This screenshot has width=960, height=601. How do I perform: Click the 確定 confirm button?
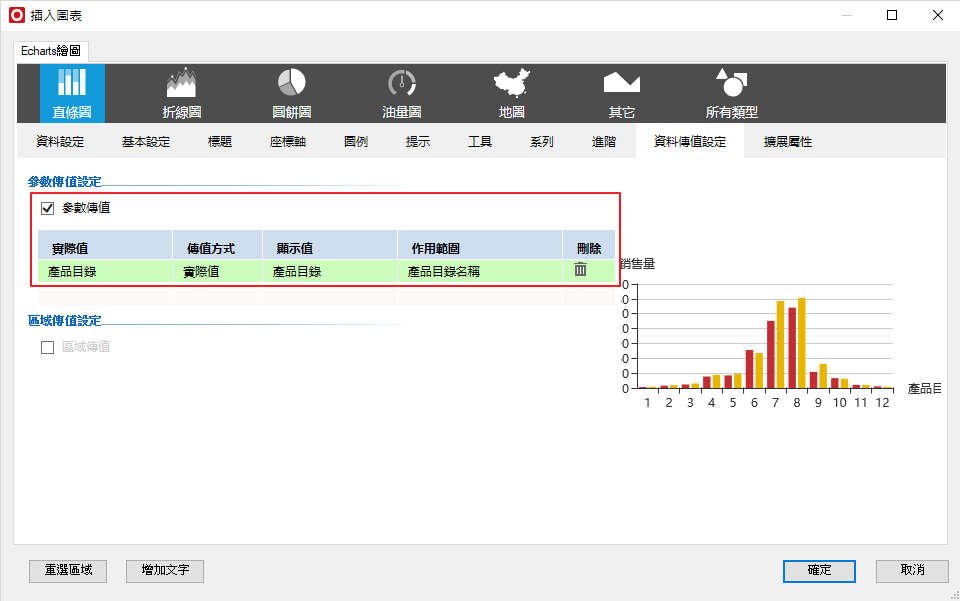819,570
